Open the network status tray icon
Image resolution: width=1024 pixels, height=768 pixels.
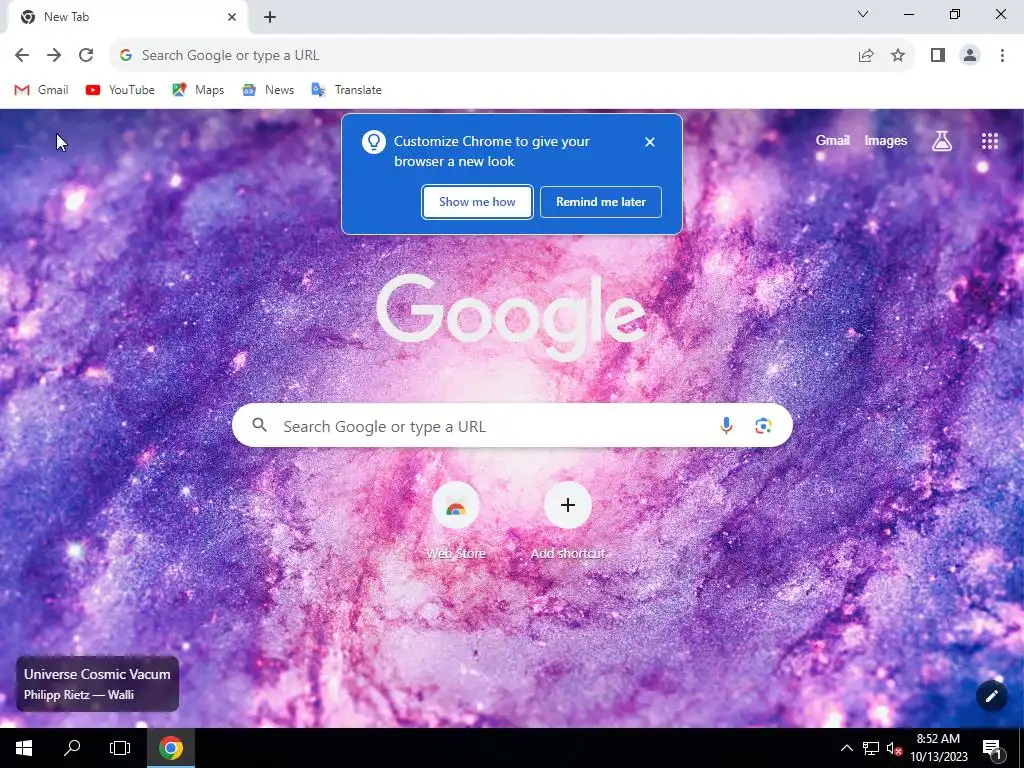point(871,748)
